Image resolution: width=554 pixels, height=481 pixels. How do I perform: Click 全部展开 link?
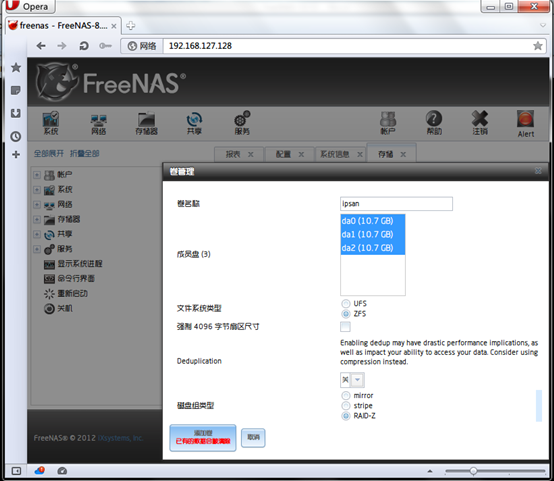point(49,153)
